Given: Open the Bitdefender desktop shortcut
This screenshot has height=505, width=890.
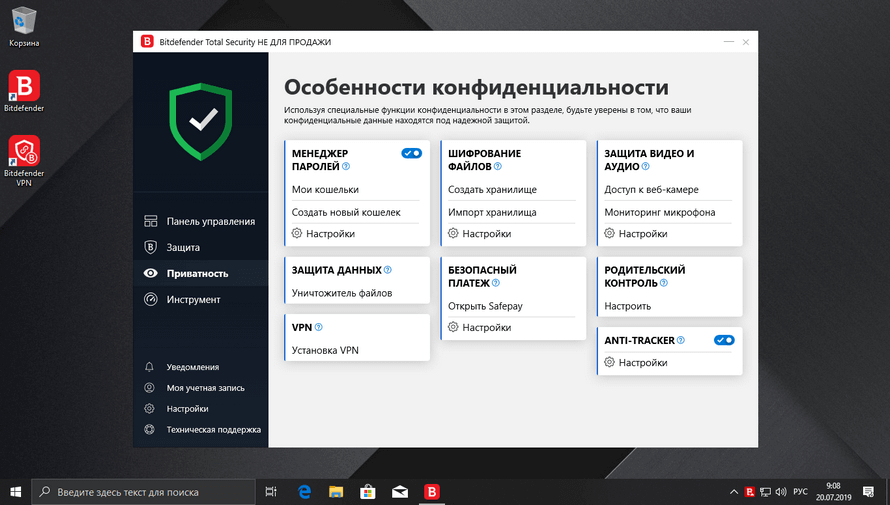Looking at the screenshot, I should 24,91.
